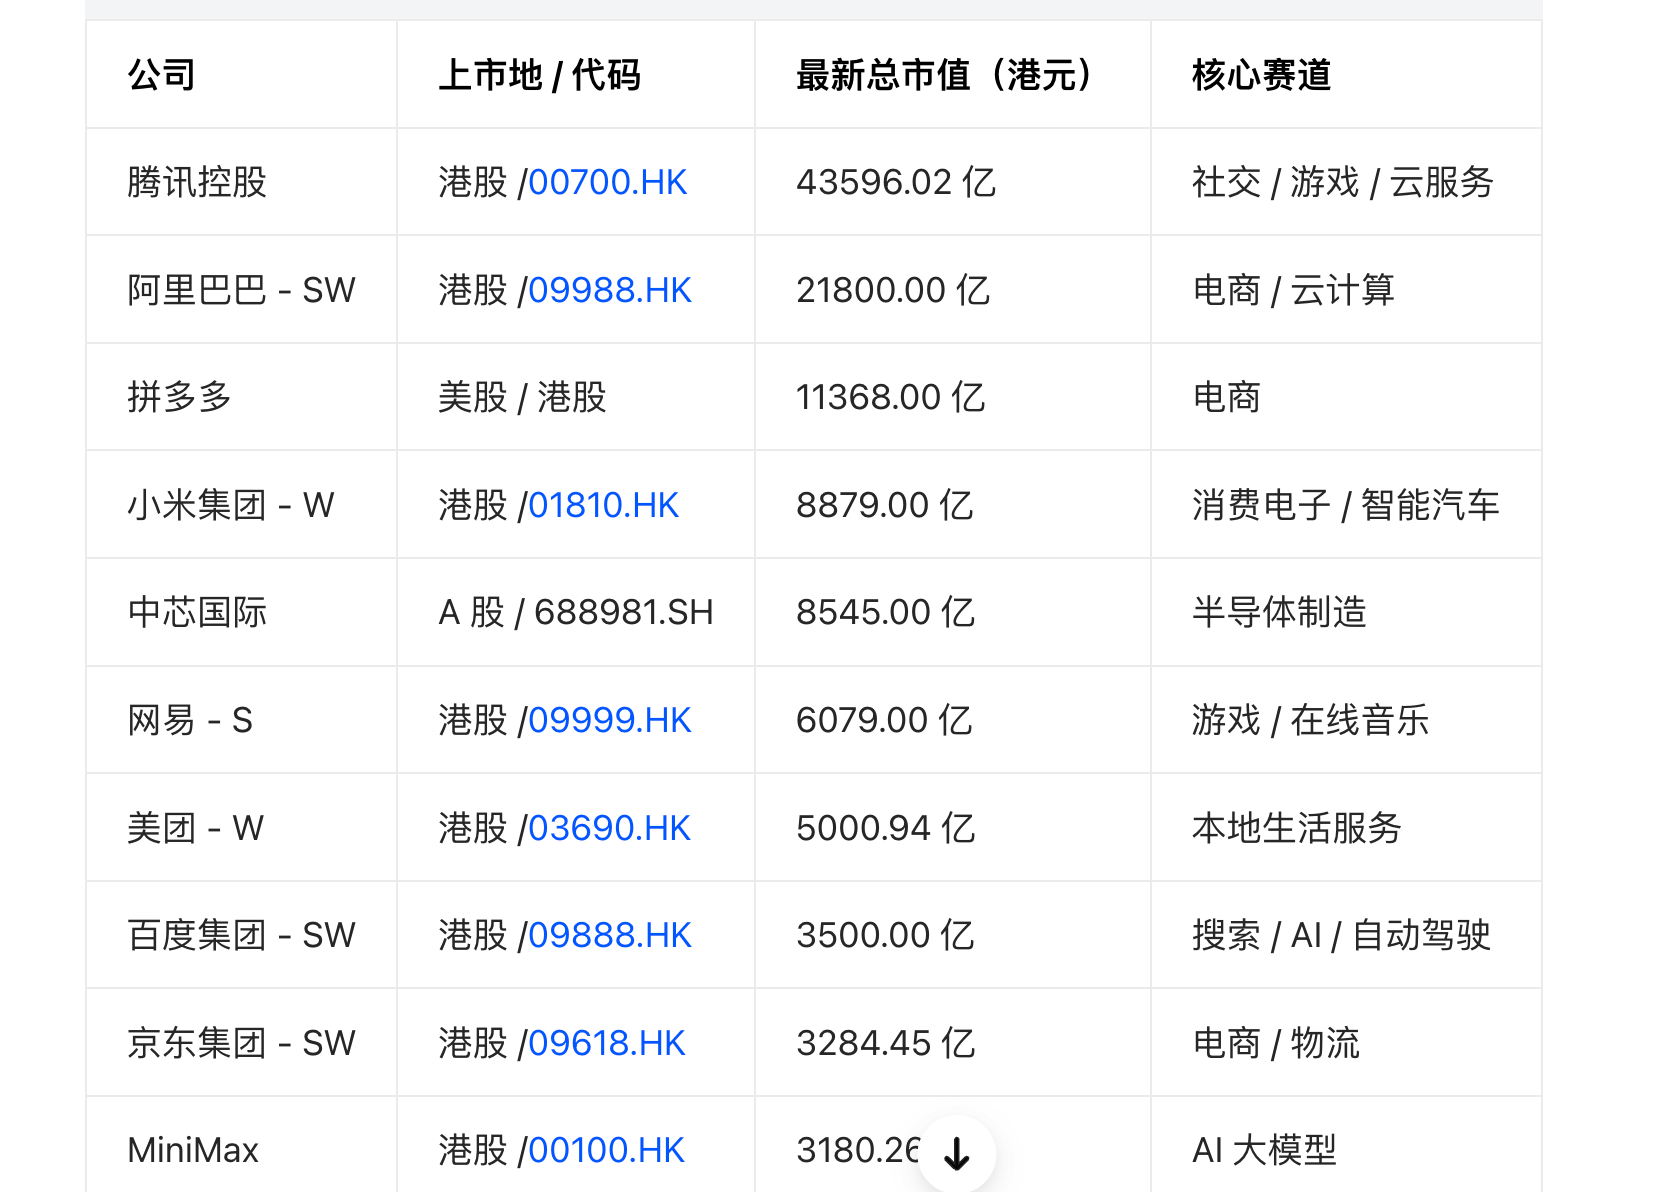Screen dimensions: 1656x1192
Task: Click the 21800.00 亿 market value
Action: coord(893,290)
